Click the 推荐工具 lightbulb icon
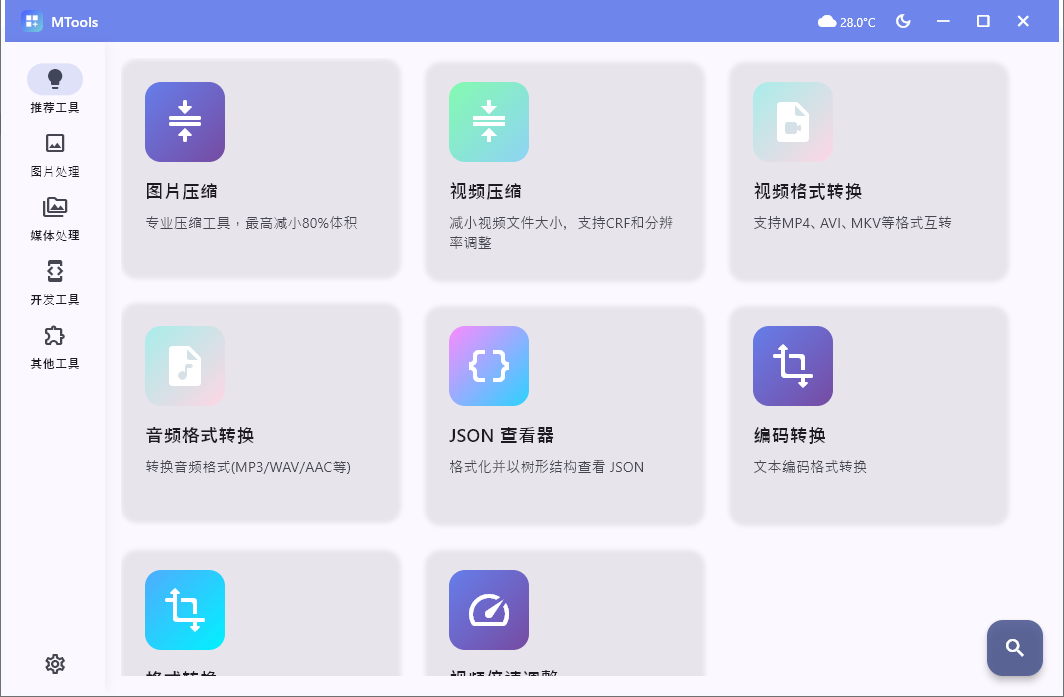 (x=55, y=78)
